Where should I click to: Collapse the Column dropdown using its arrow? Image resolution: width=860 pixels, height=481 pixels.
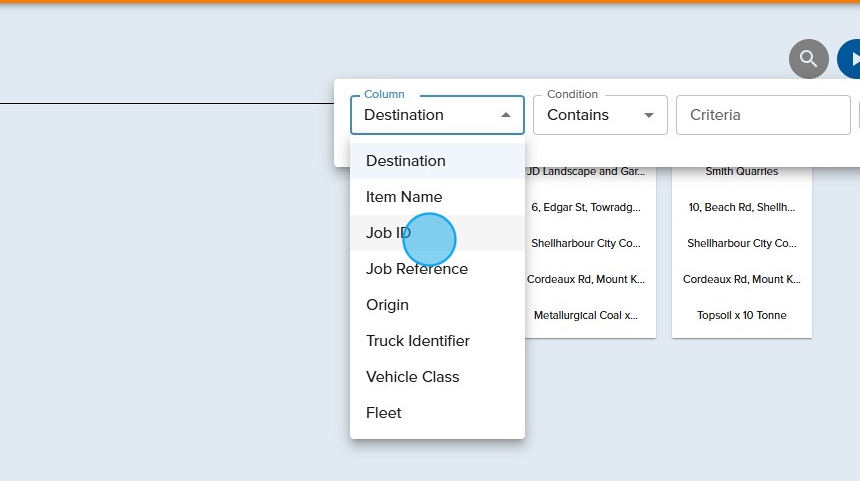(506, 115)
